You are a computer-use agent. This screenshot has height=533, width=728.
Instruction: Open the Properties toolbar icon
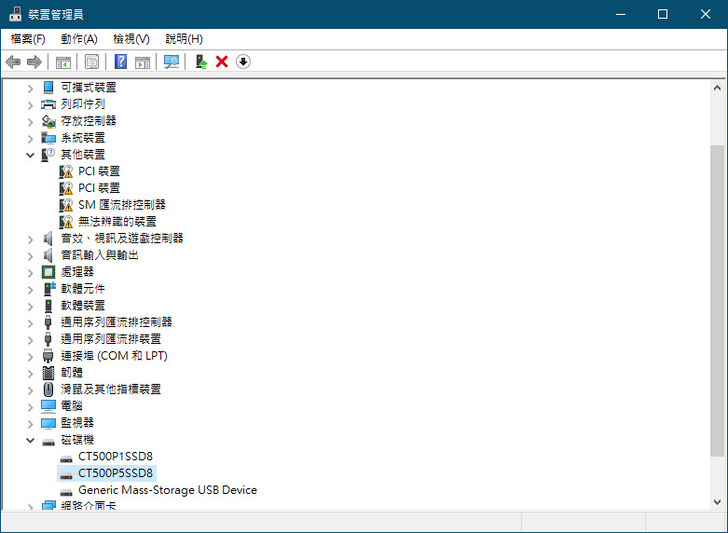coord(91,62)
